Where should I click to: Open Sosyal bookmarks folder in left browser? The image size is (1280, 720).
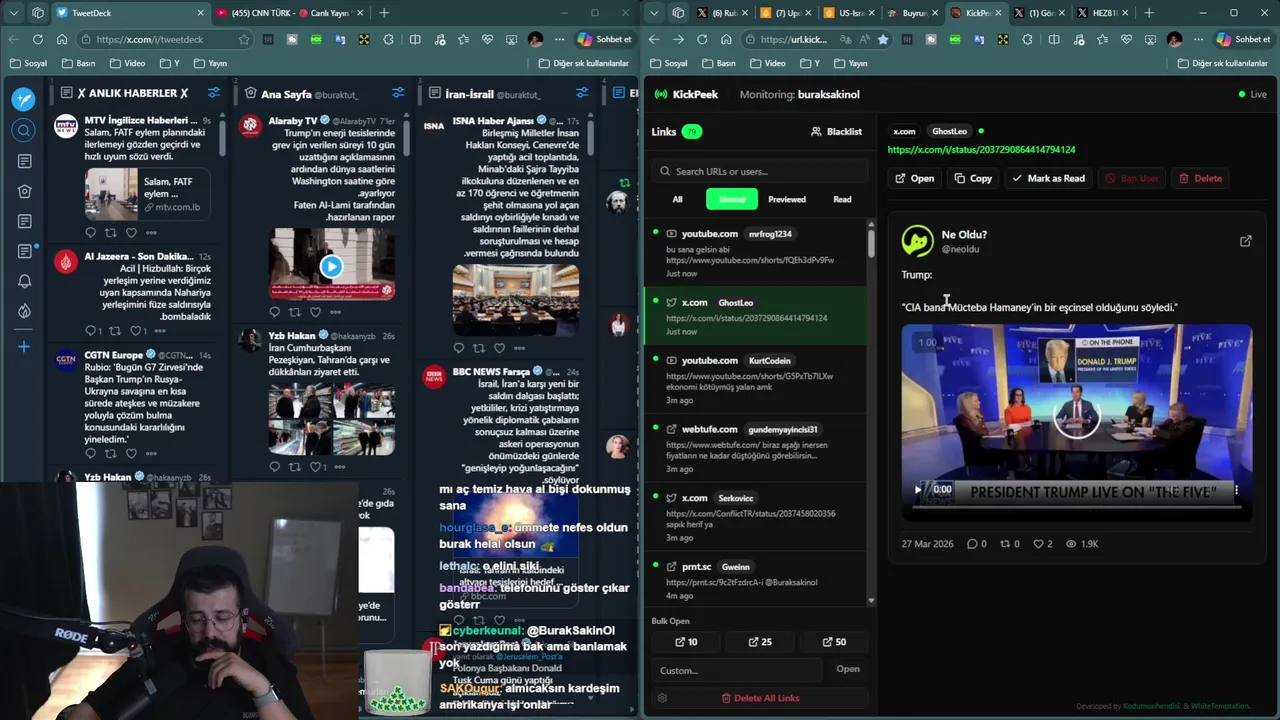[x=28, y=63]
